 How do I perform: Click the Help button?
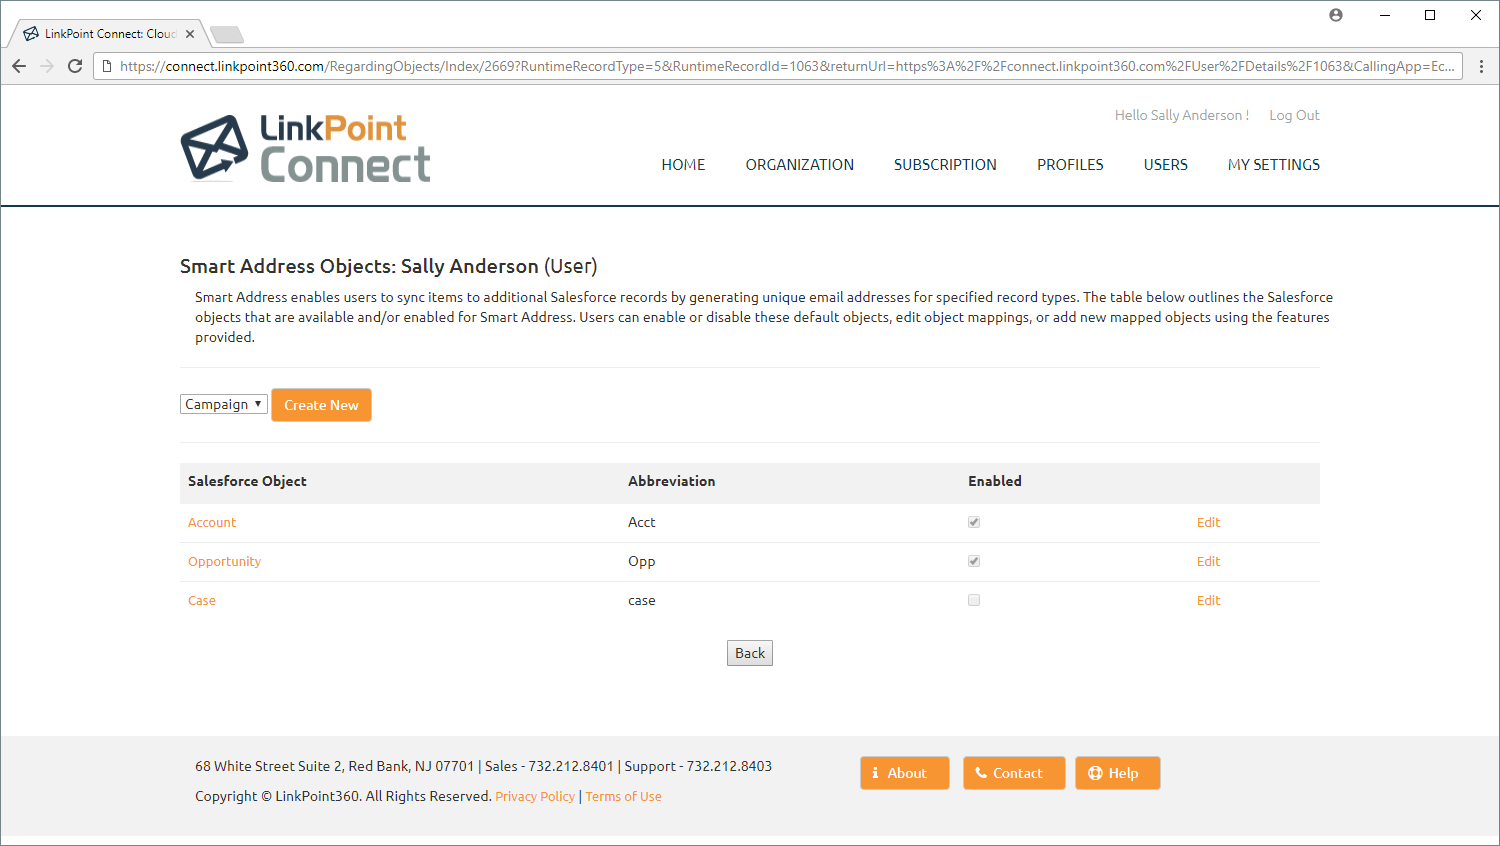[1118, 773]
